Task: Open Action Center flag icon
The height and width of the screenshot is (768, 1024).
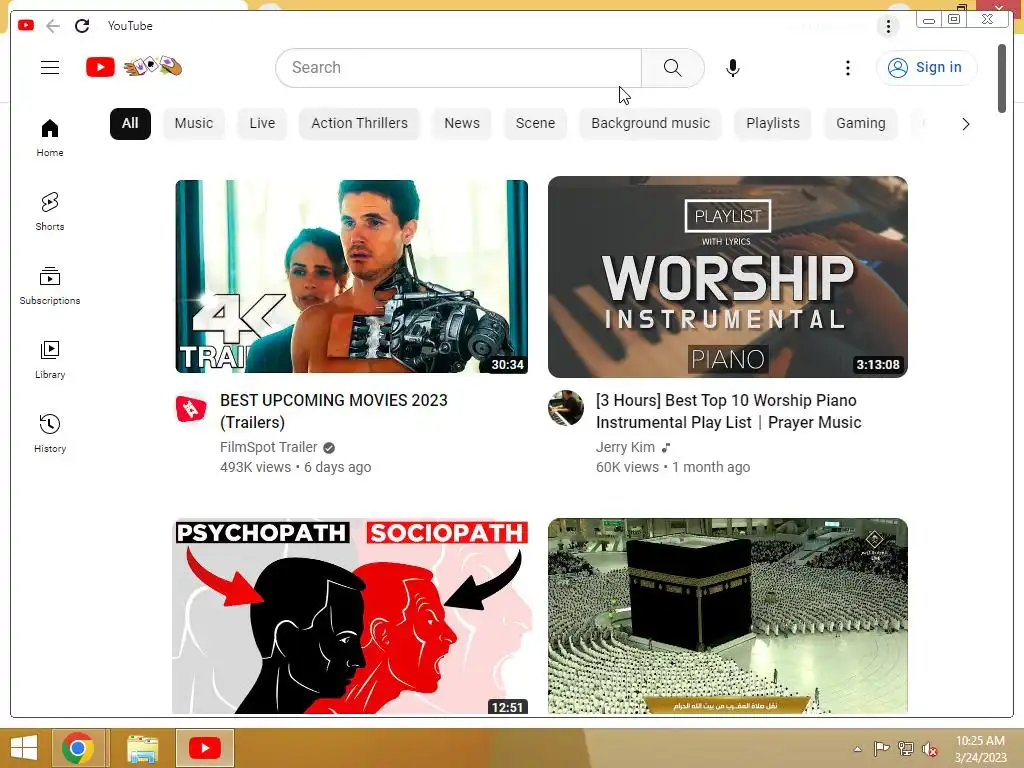Action: coord(882,749)
